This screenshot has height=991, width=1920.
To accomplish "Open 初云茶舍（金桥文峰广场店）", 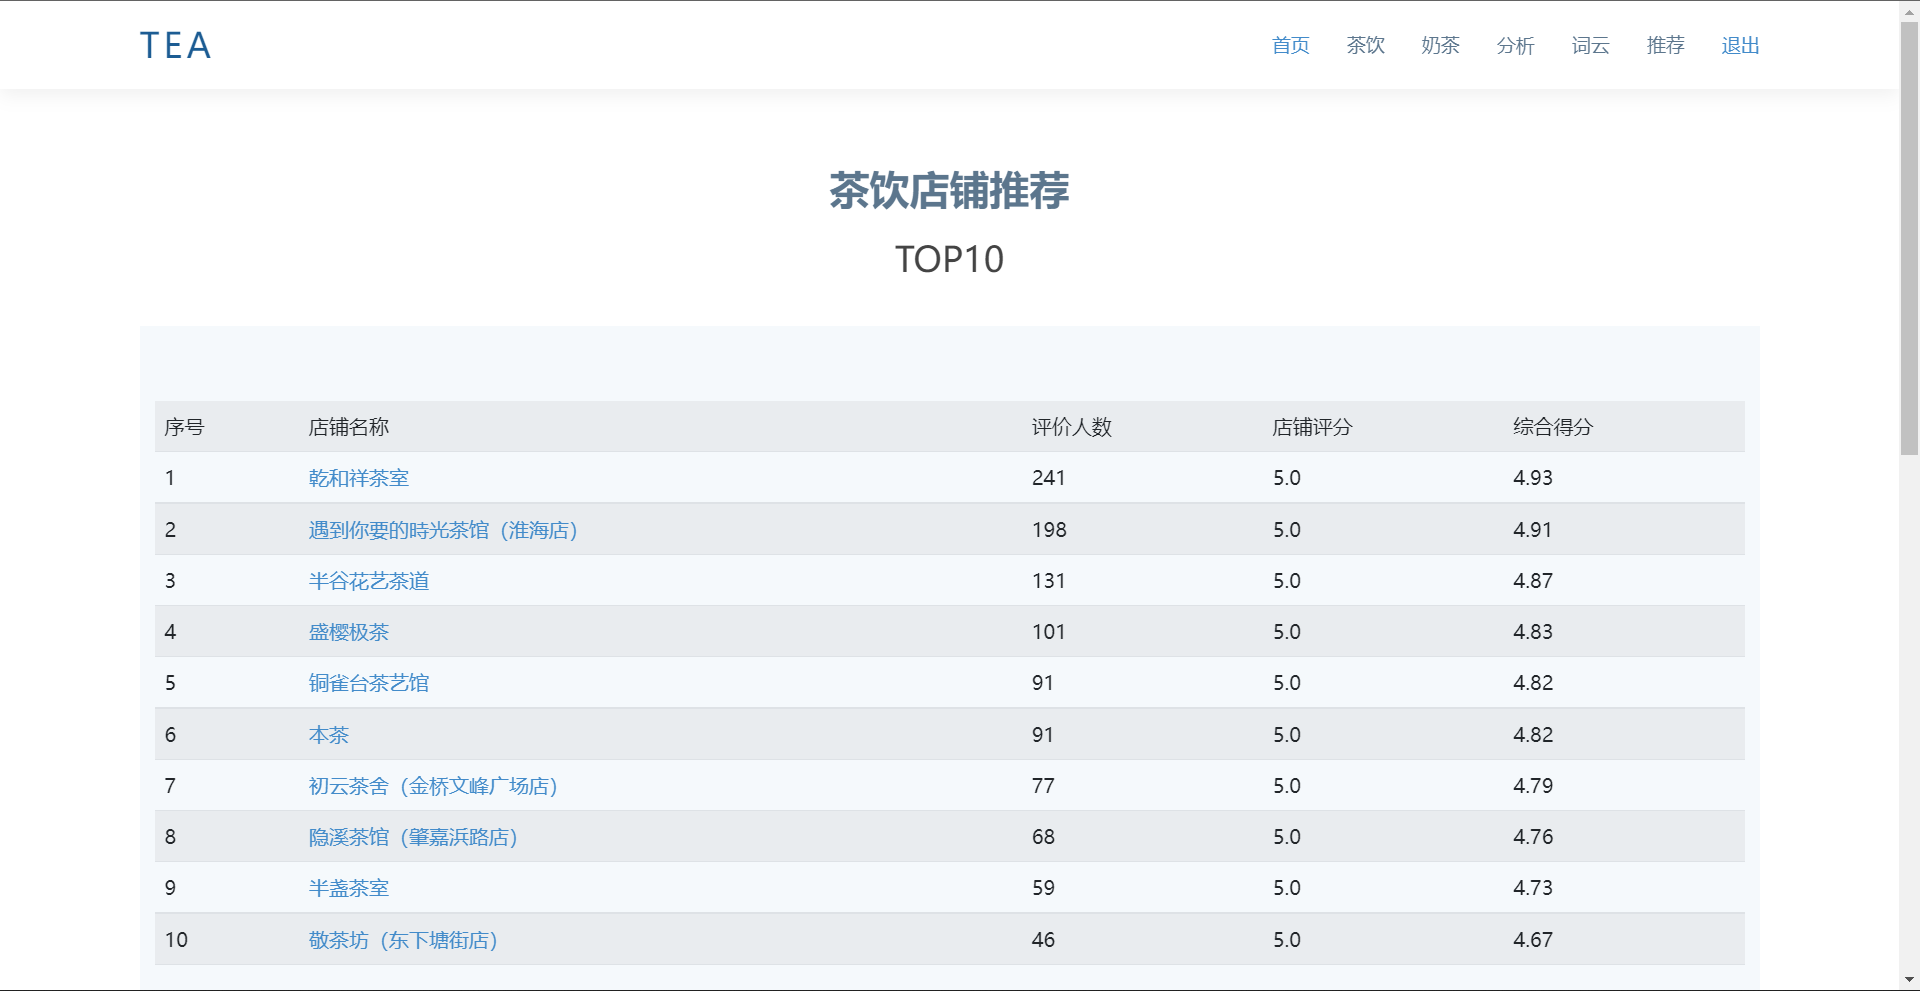I will click(x=433, y=786).
